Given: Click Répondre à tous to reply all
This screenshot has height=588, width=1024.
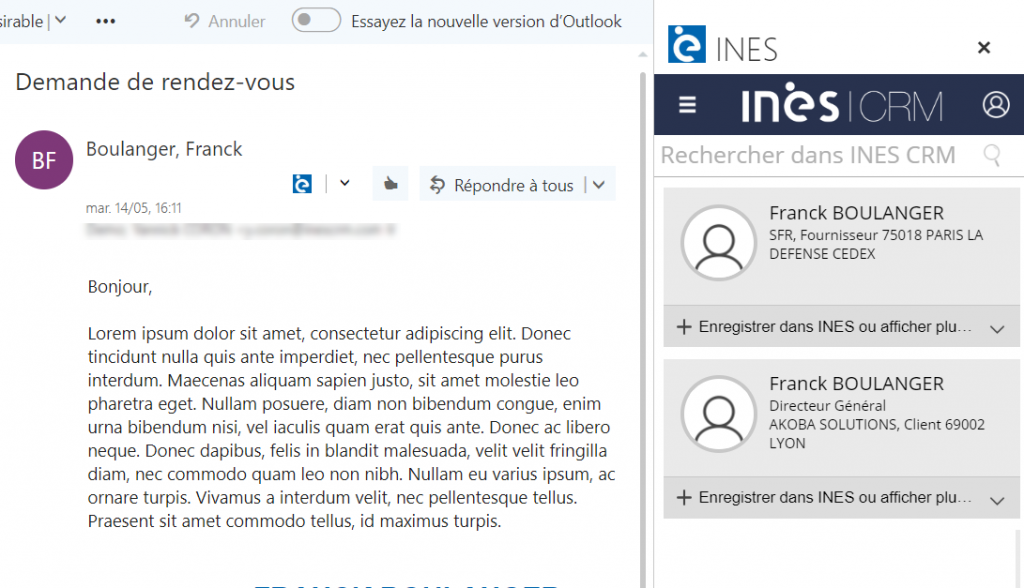Looking at the screenshot, I should pos(512,184).
